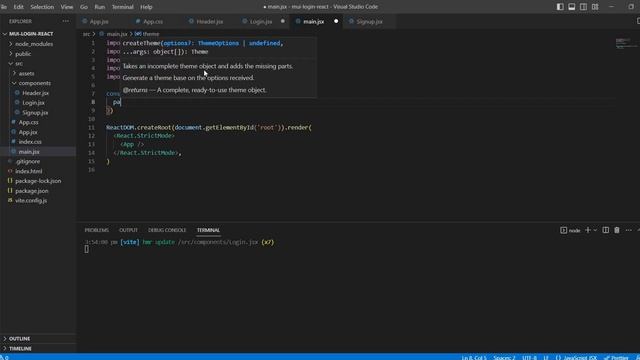Change indentation via Spaces status item
Screen dimensions: 640x360
(x=504, y=357)
